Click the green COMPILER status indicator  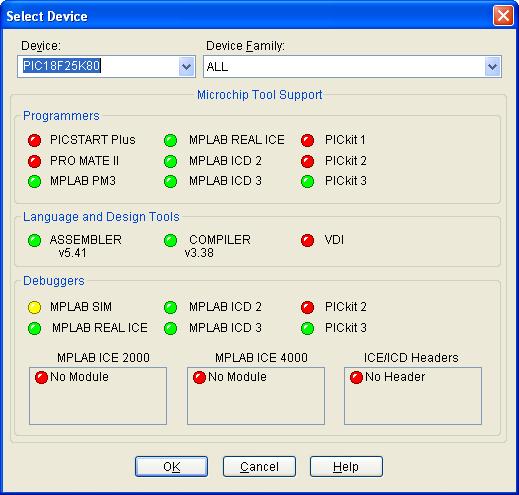[x=170, y=240]
